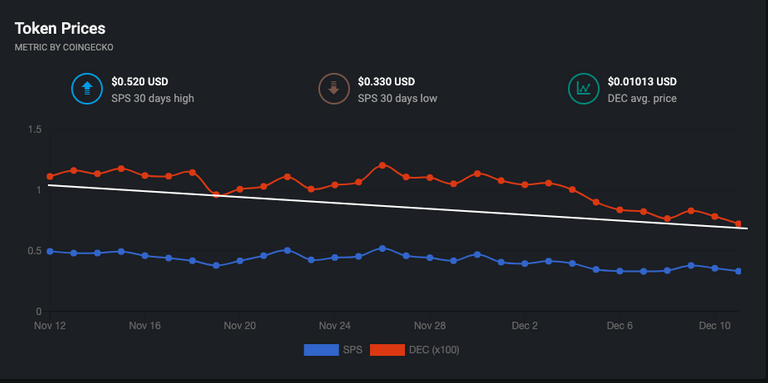Click the Dec 6 x-axis label
The image size is (768, 383).
[x=619, y=326]
